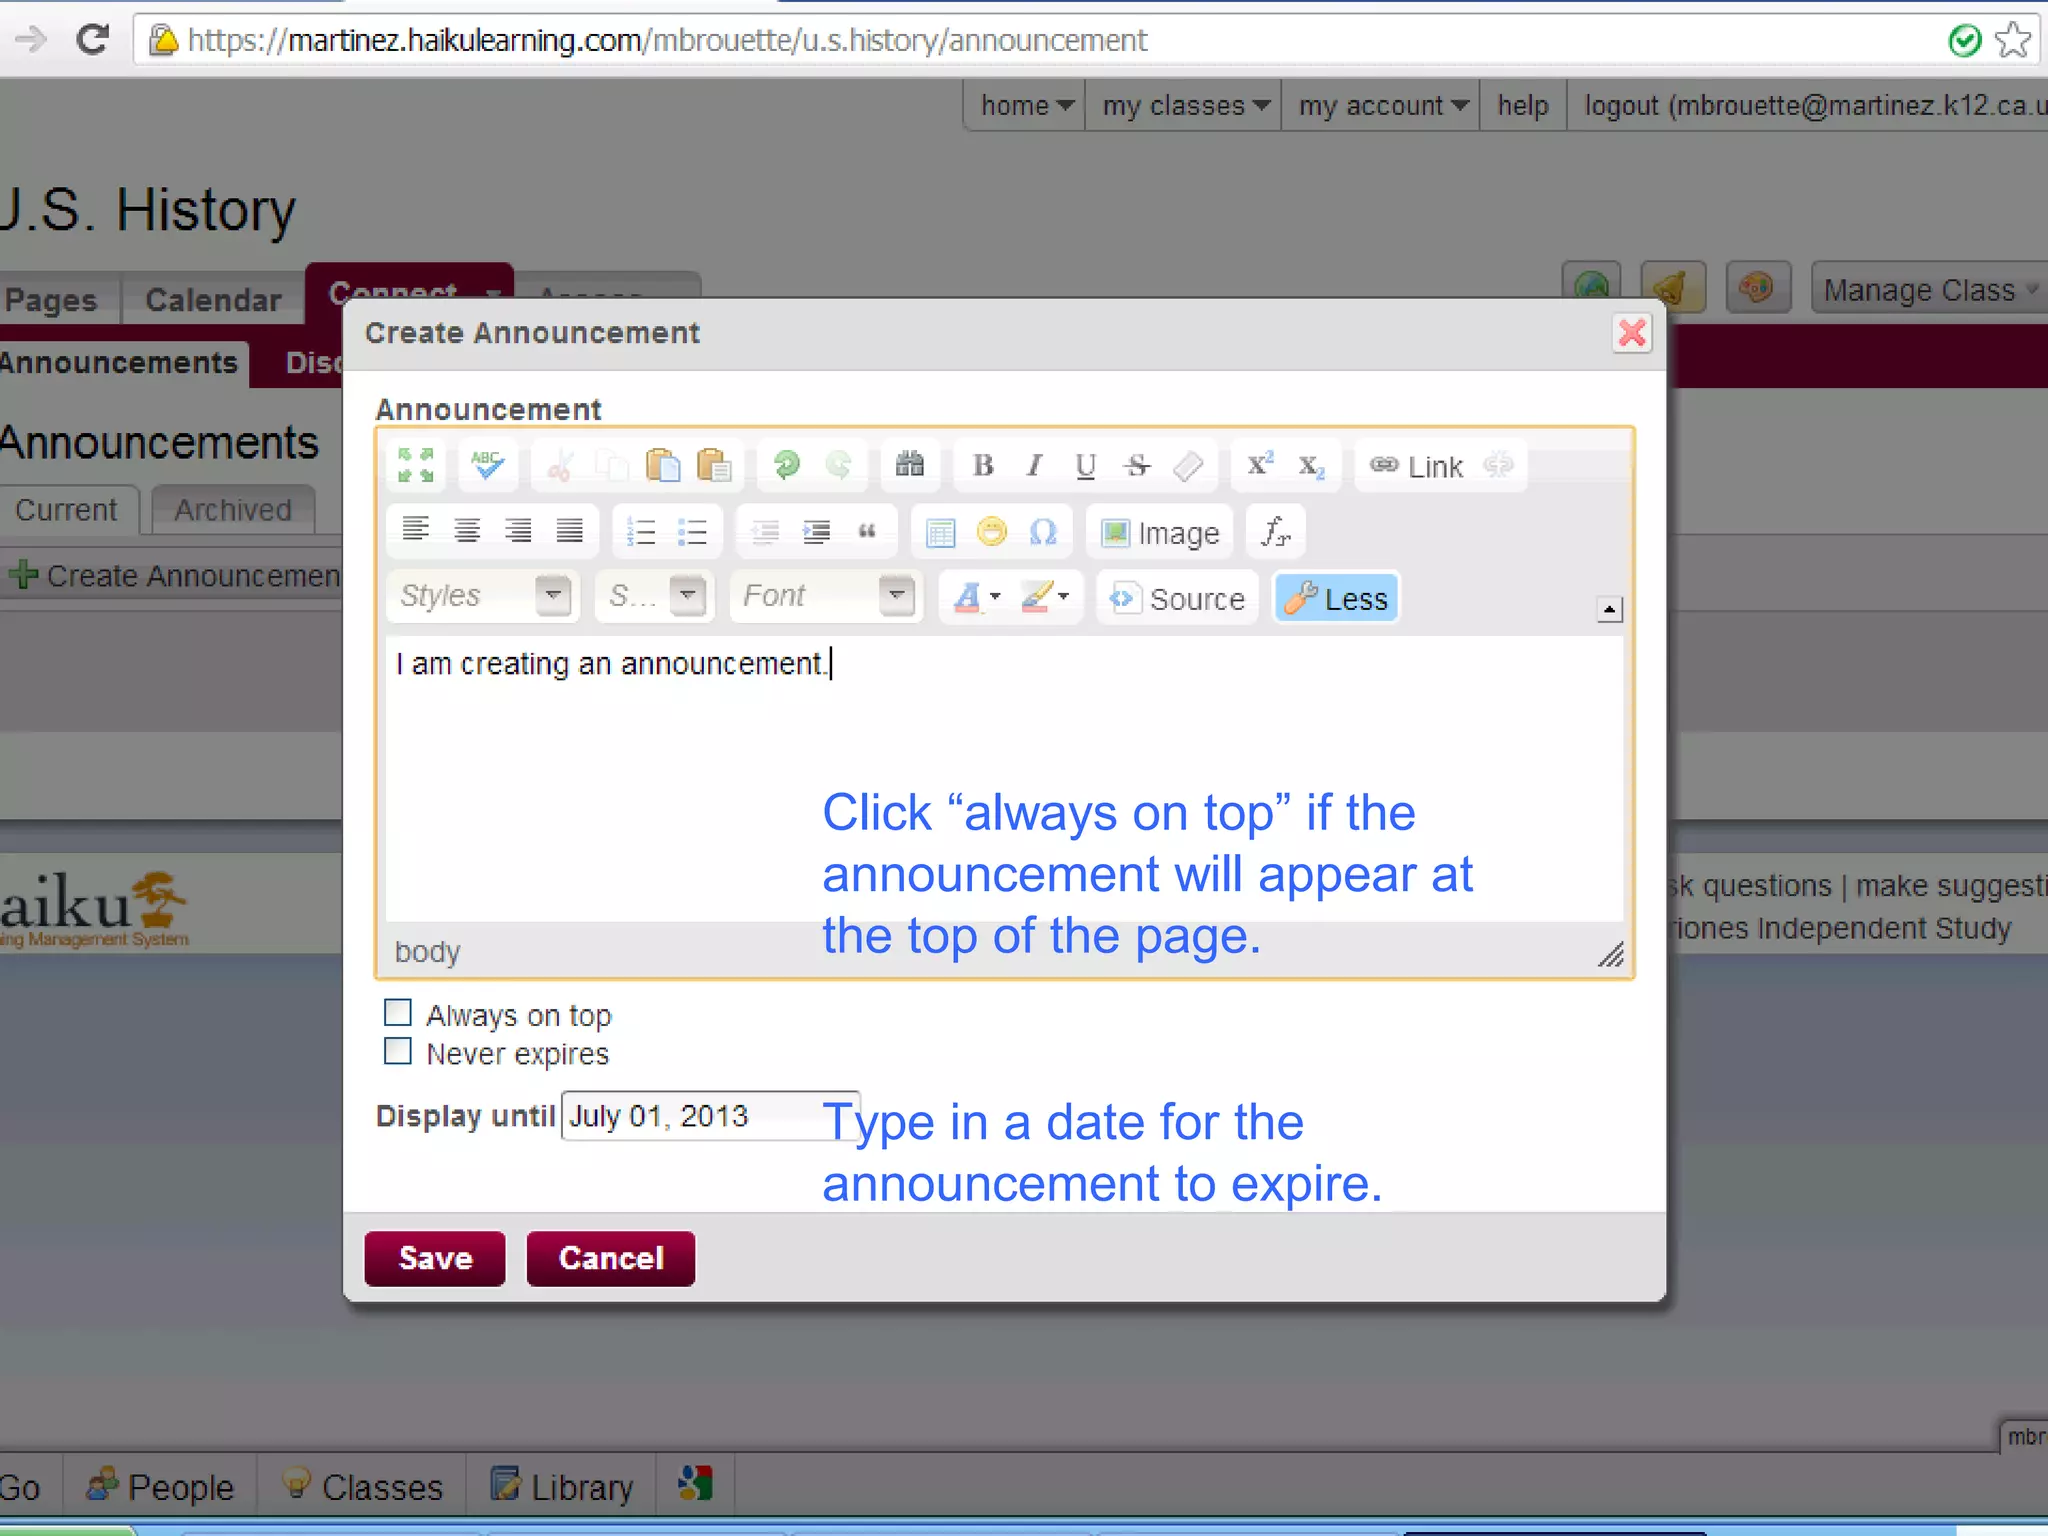Click the Paste as plain text icon

[x=714, y=465]
